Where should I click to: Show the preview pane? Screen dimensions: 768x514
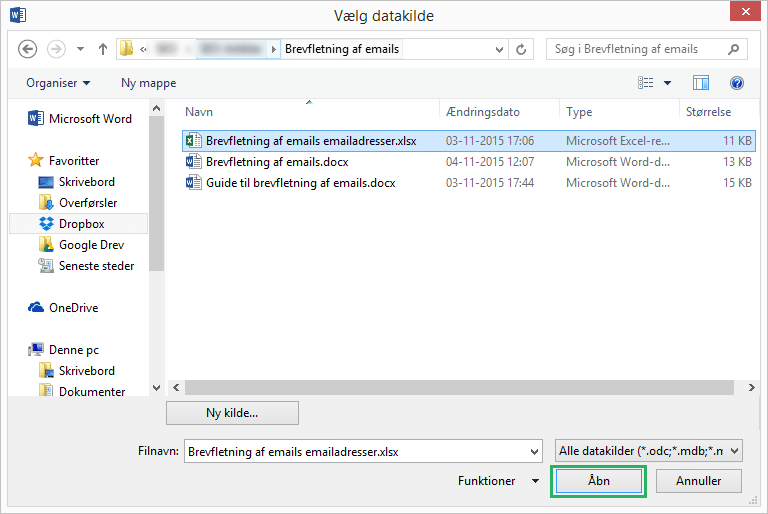tap(701, 83)
